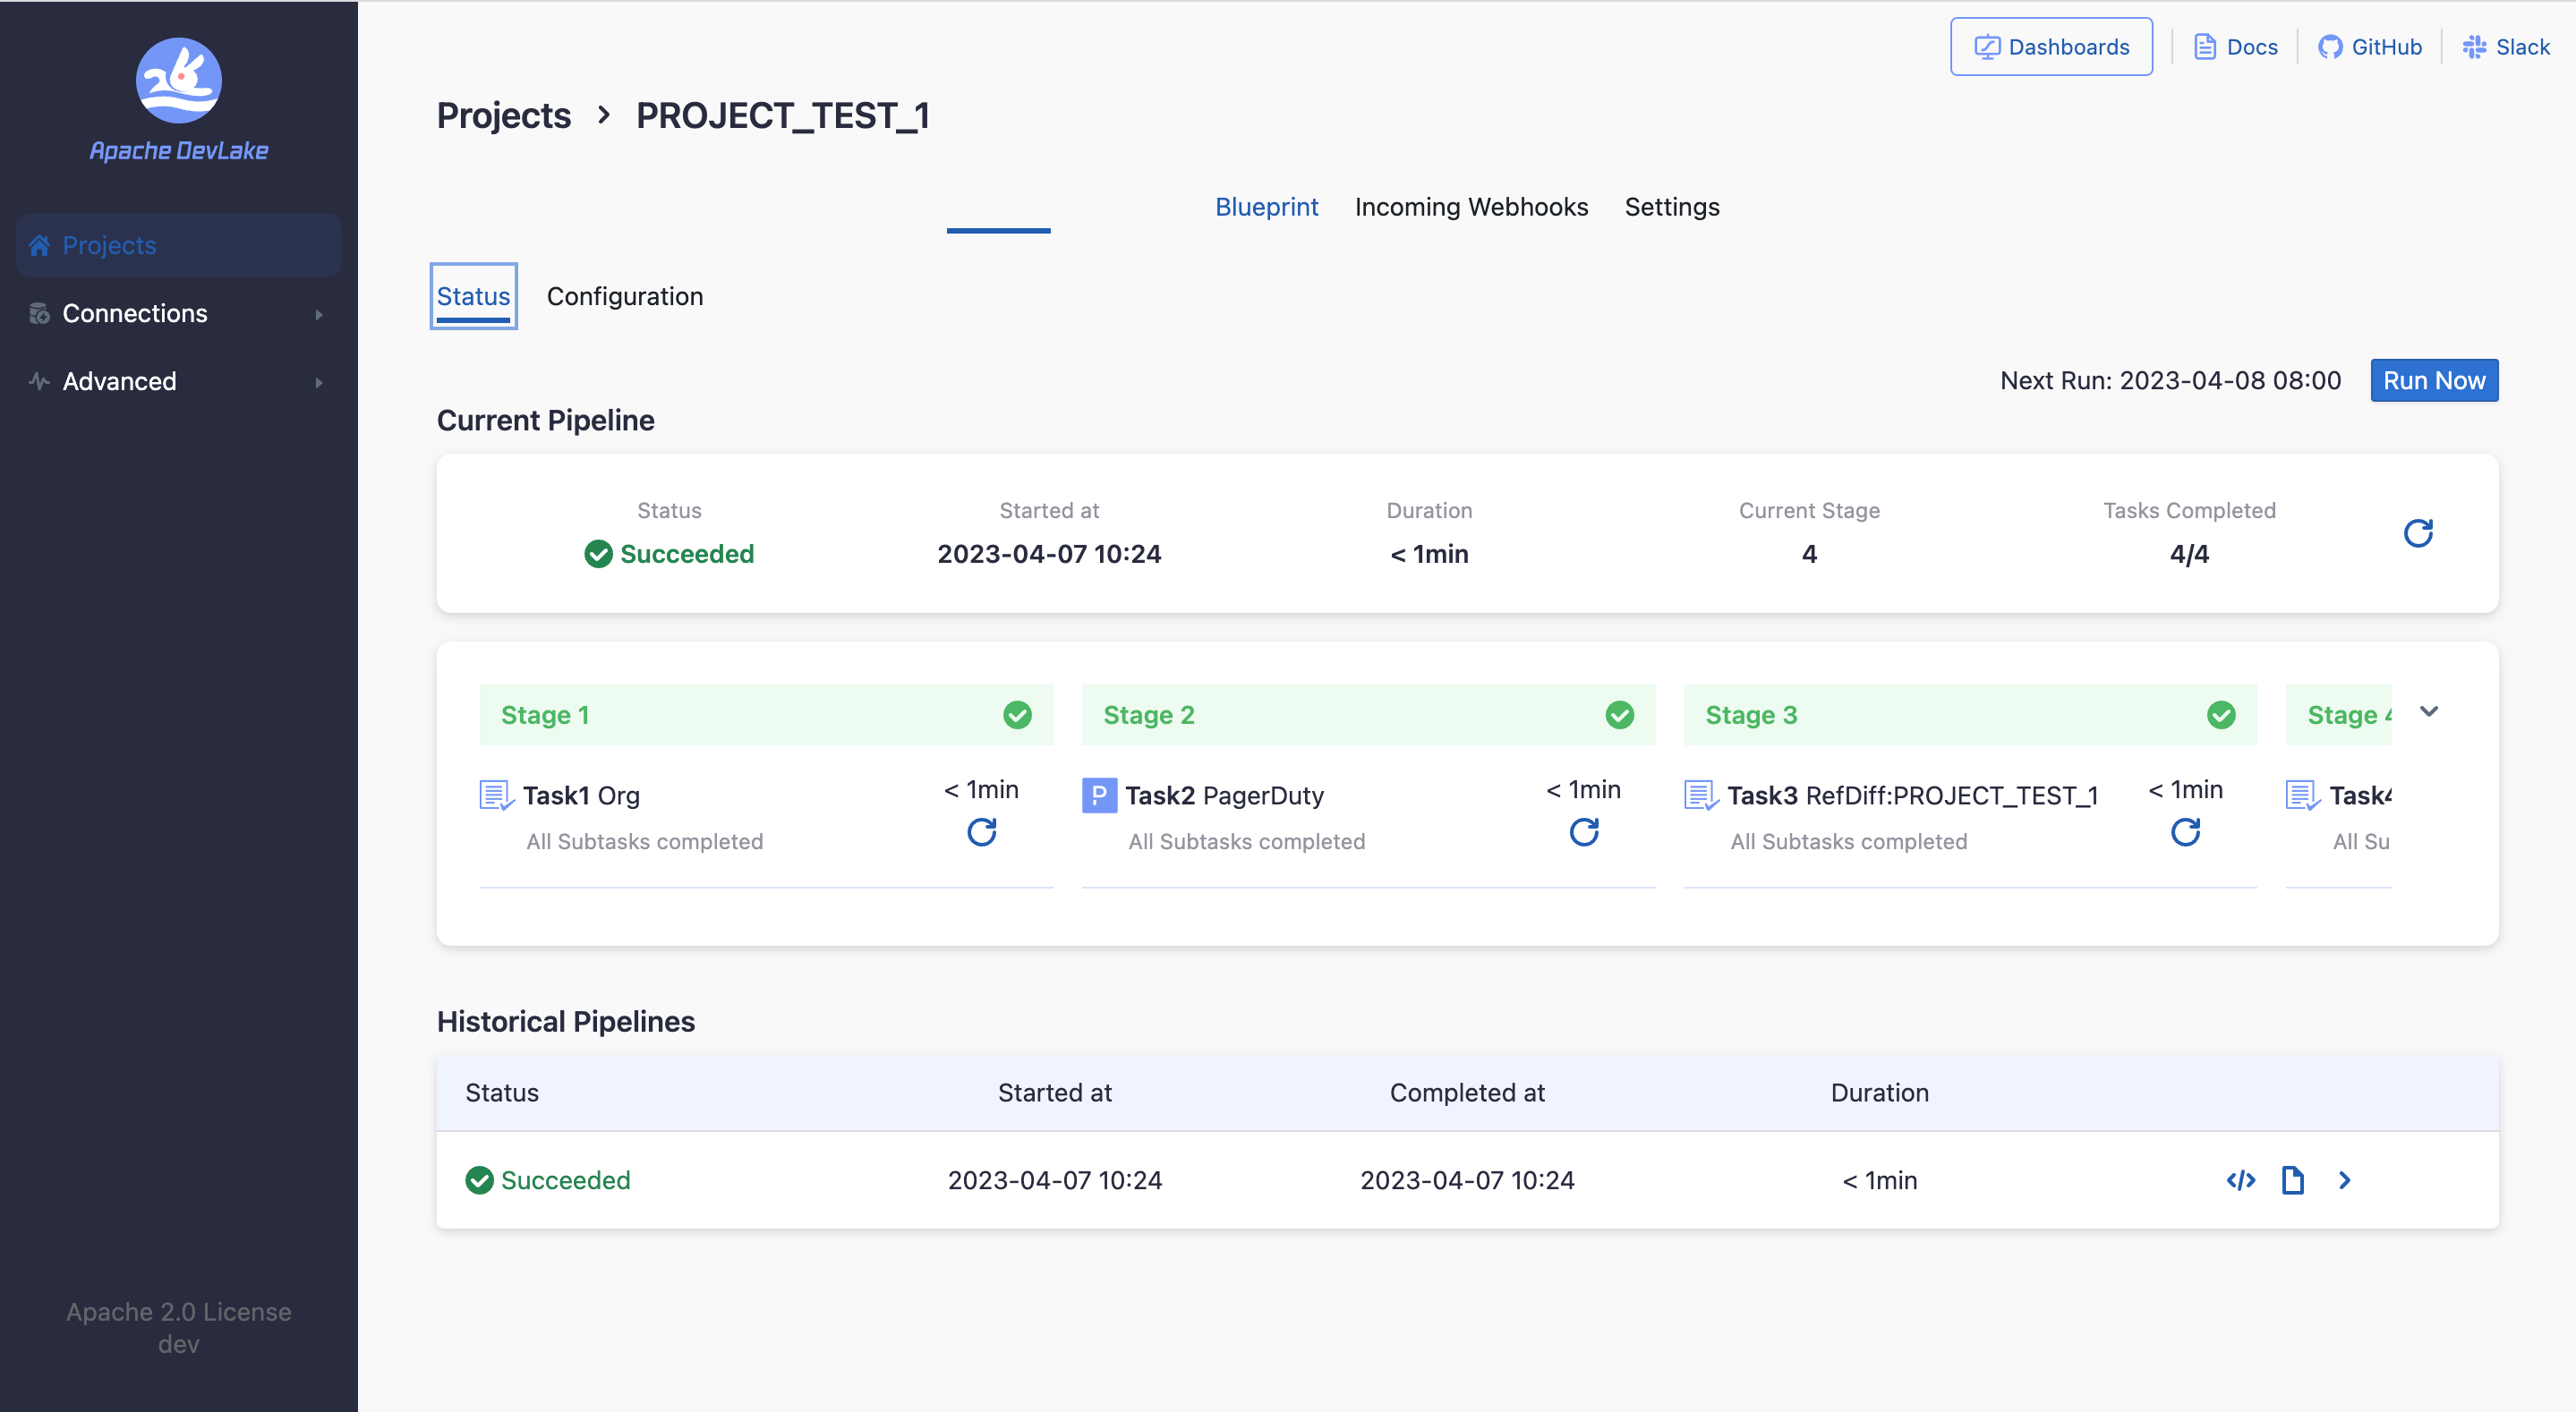This screenshot has height=1412, width=2576.
Task: Collapse the pipeline stages panel
Action: (x=2428, y=712)
